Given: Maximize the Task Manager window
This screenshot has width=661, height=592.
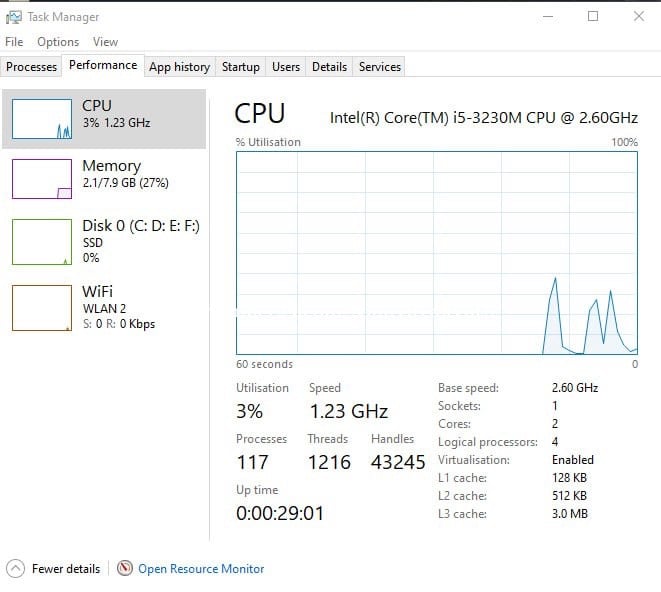Looking at the screenshot, I should coord(593,16).
